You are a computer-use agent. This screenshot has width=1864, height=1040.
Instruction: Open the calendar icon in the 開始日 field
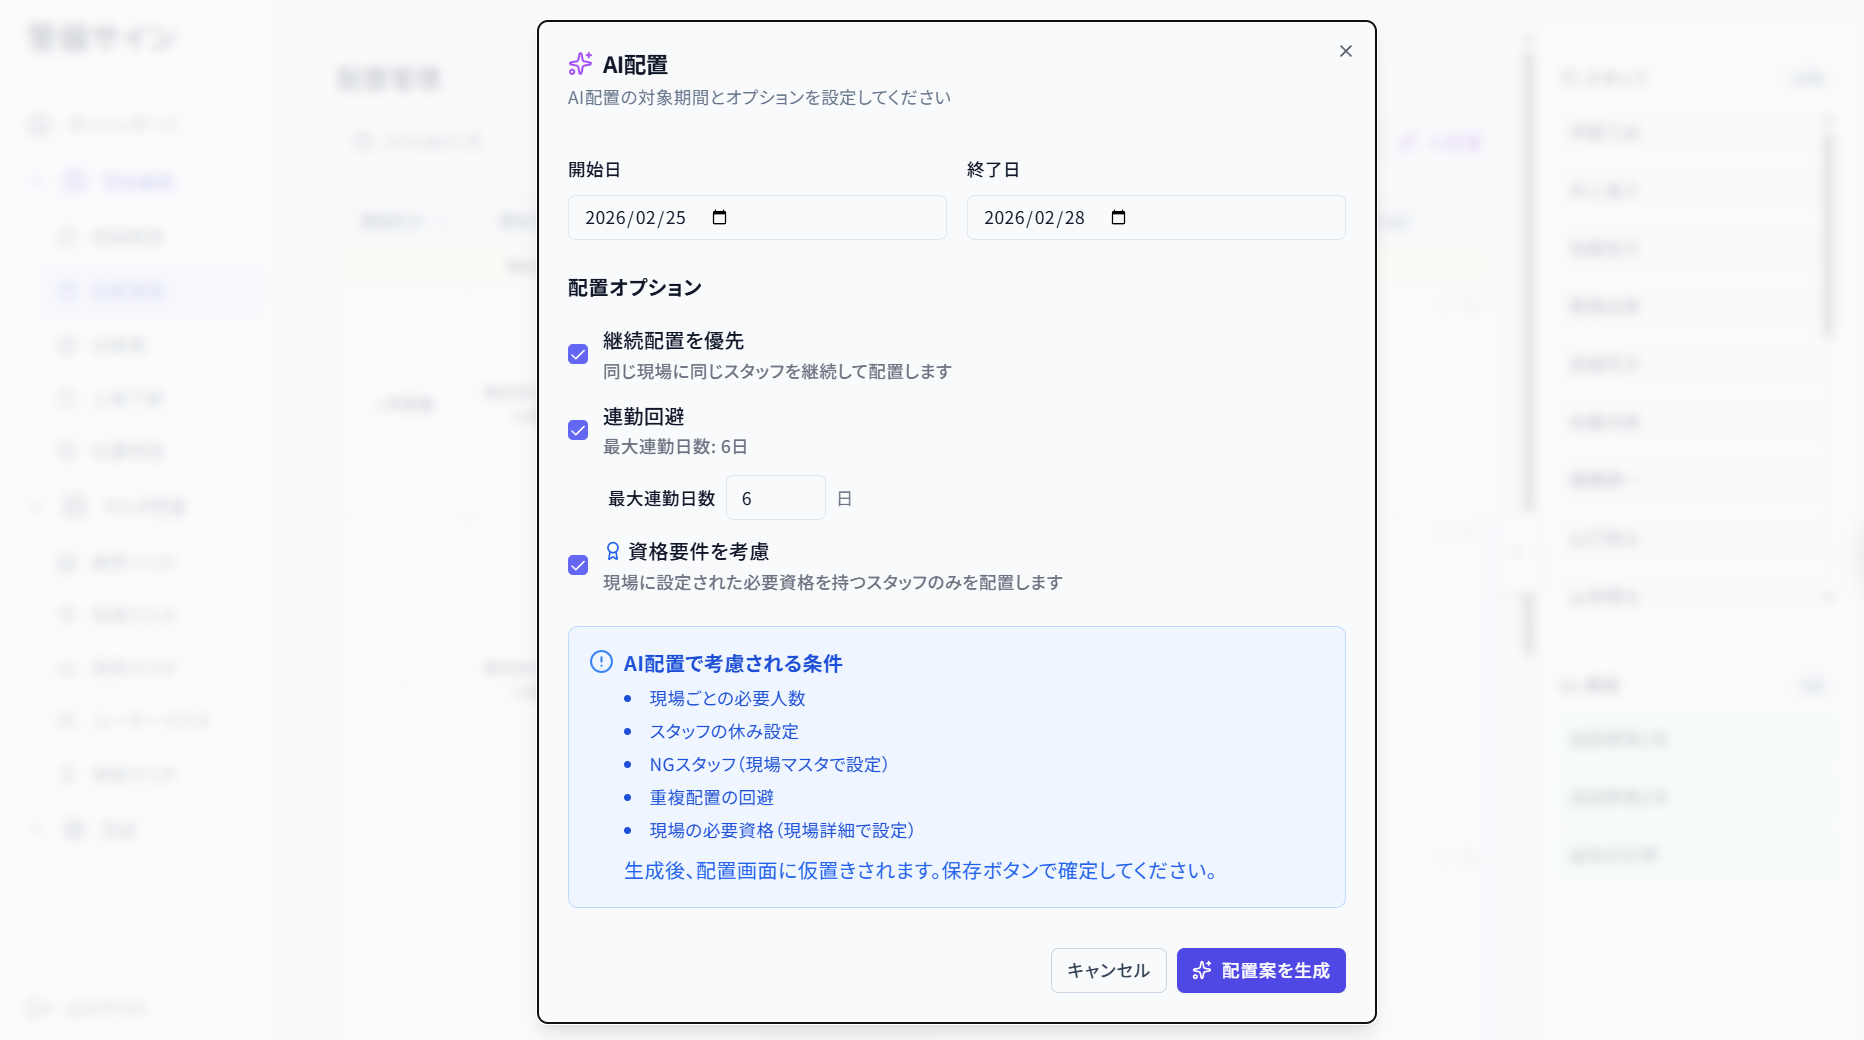[x=719, y=217]
